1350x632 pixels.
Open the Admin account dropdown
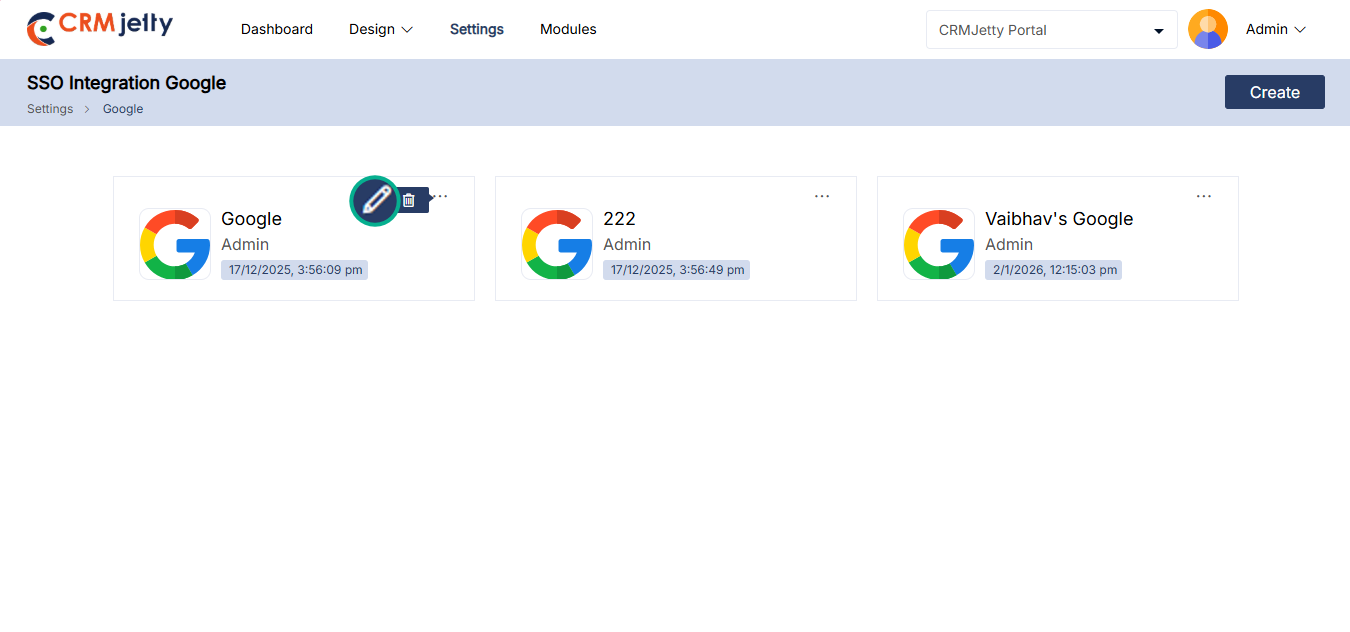pos(1276,29)
